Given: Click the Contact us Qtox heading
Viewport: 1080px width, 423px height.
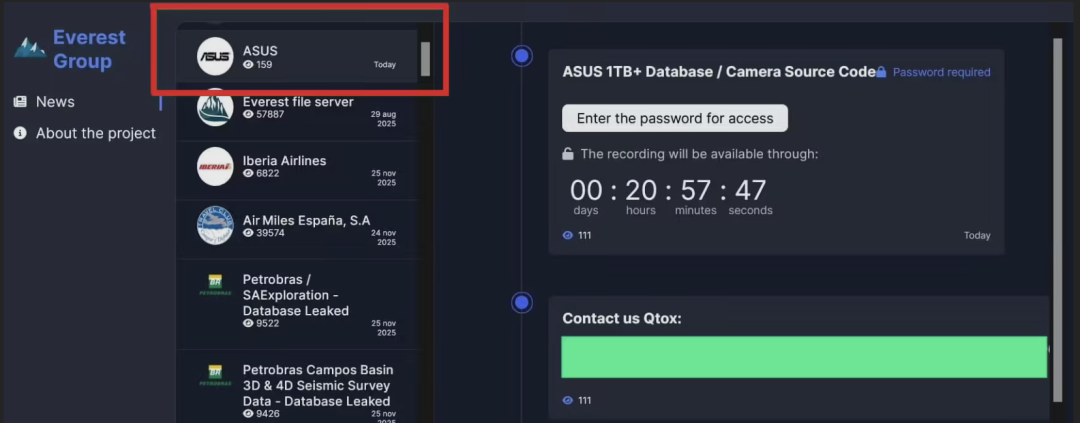Looking at the screenshot, I should (x=622, y=318).
